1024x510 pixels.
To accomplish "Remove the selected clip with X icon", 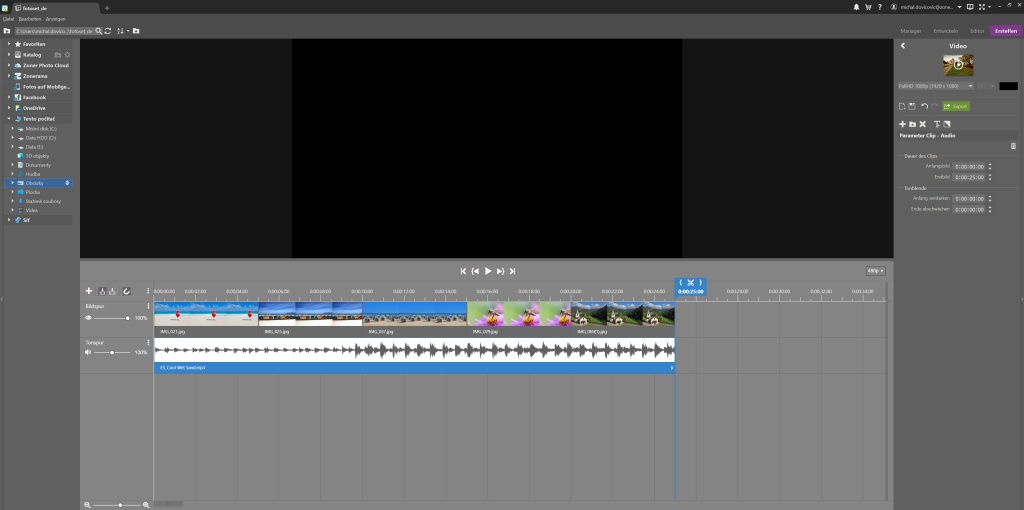I will [x=923, y=124].
